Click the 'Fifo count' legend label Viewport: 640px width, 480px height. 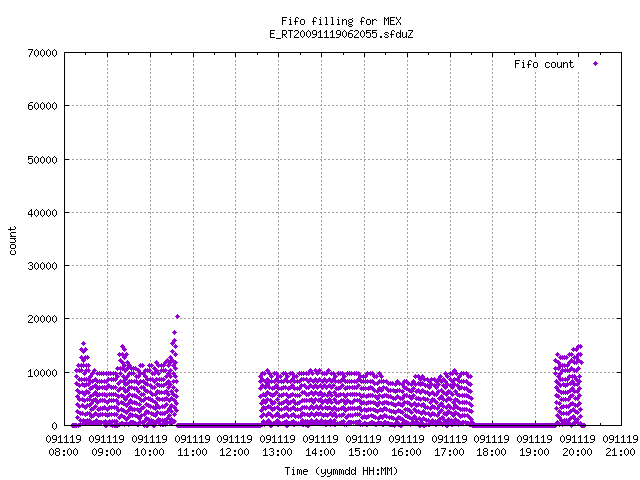pos(544,64)
